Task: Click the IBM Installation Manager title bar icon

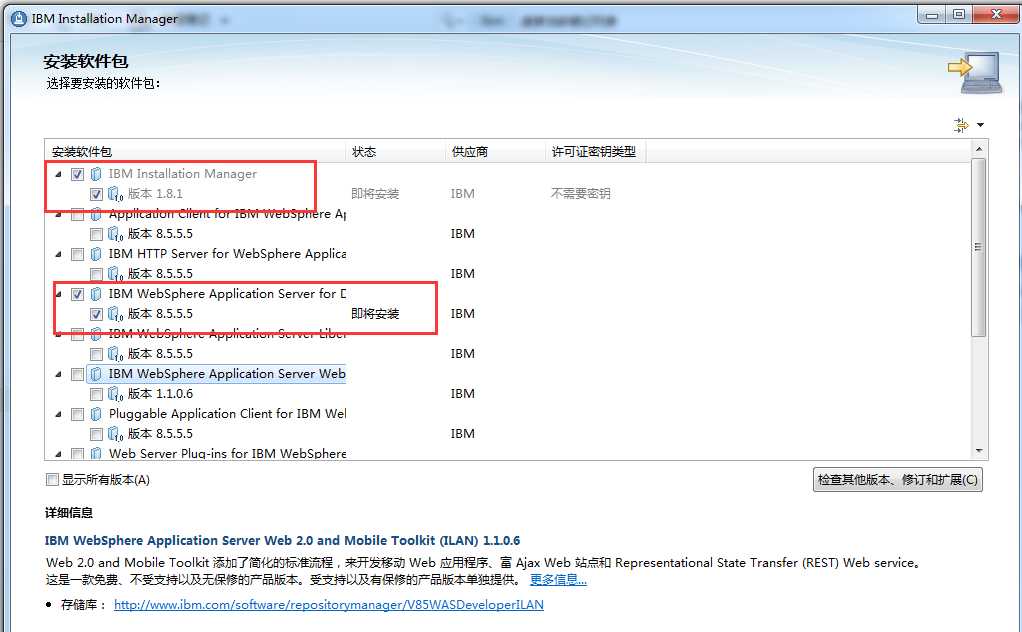Action: click(20, 19)
